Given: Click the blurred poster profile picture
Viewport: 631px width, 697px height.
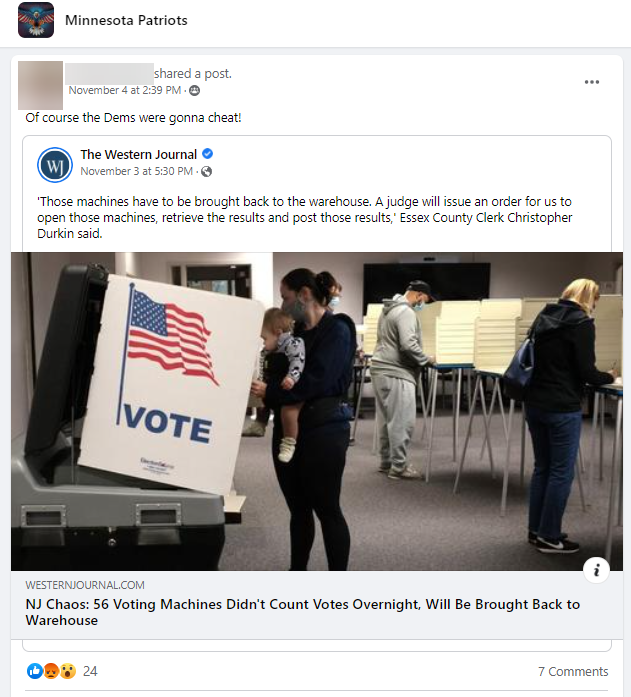Looking at the screenshot, I should pos(40,85).
